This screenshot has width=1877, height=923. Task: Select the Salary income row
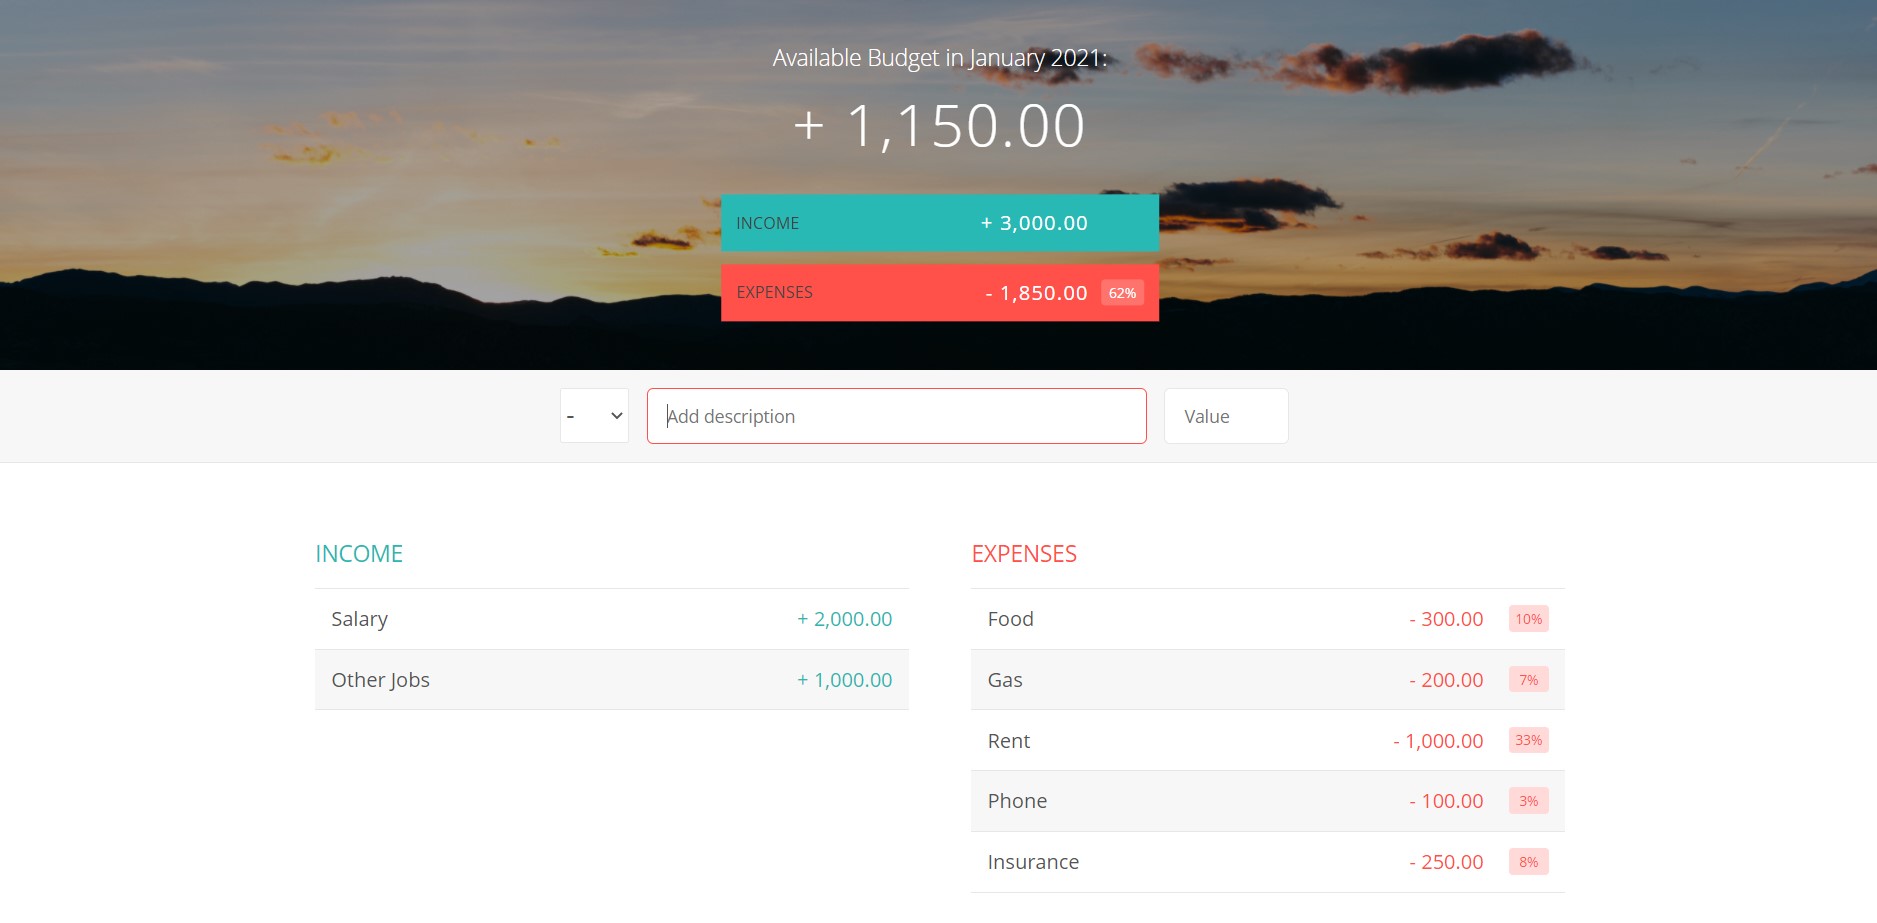[612, 619]
